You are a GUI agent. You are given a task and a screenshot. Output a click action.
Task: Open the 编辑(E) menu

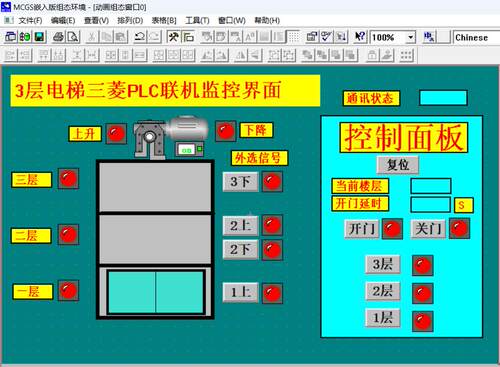click(x=63, y=20)
